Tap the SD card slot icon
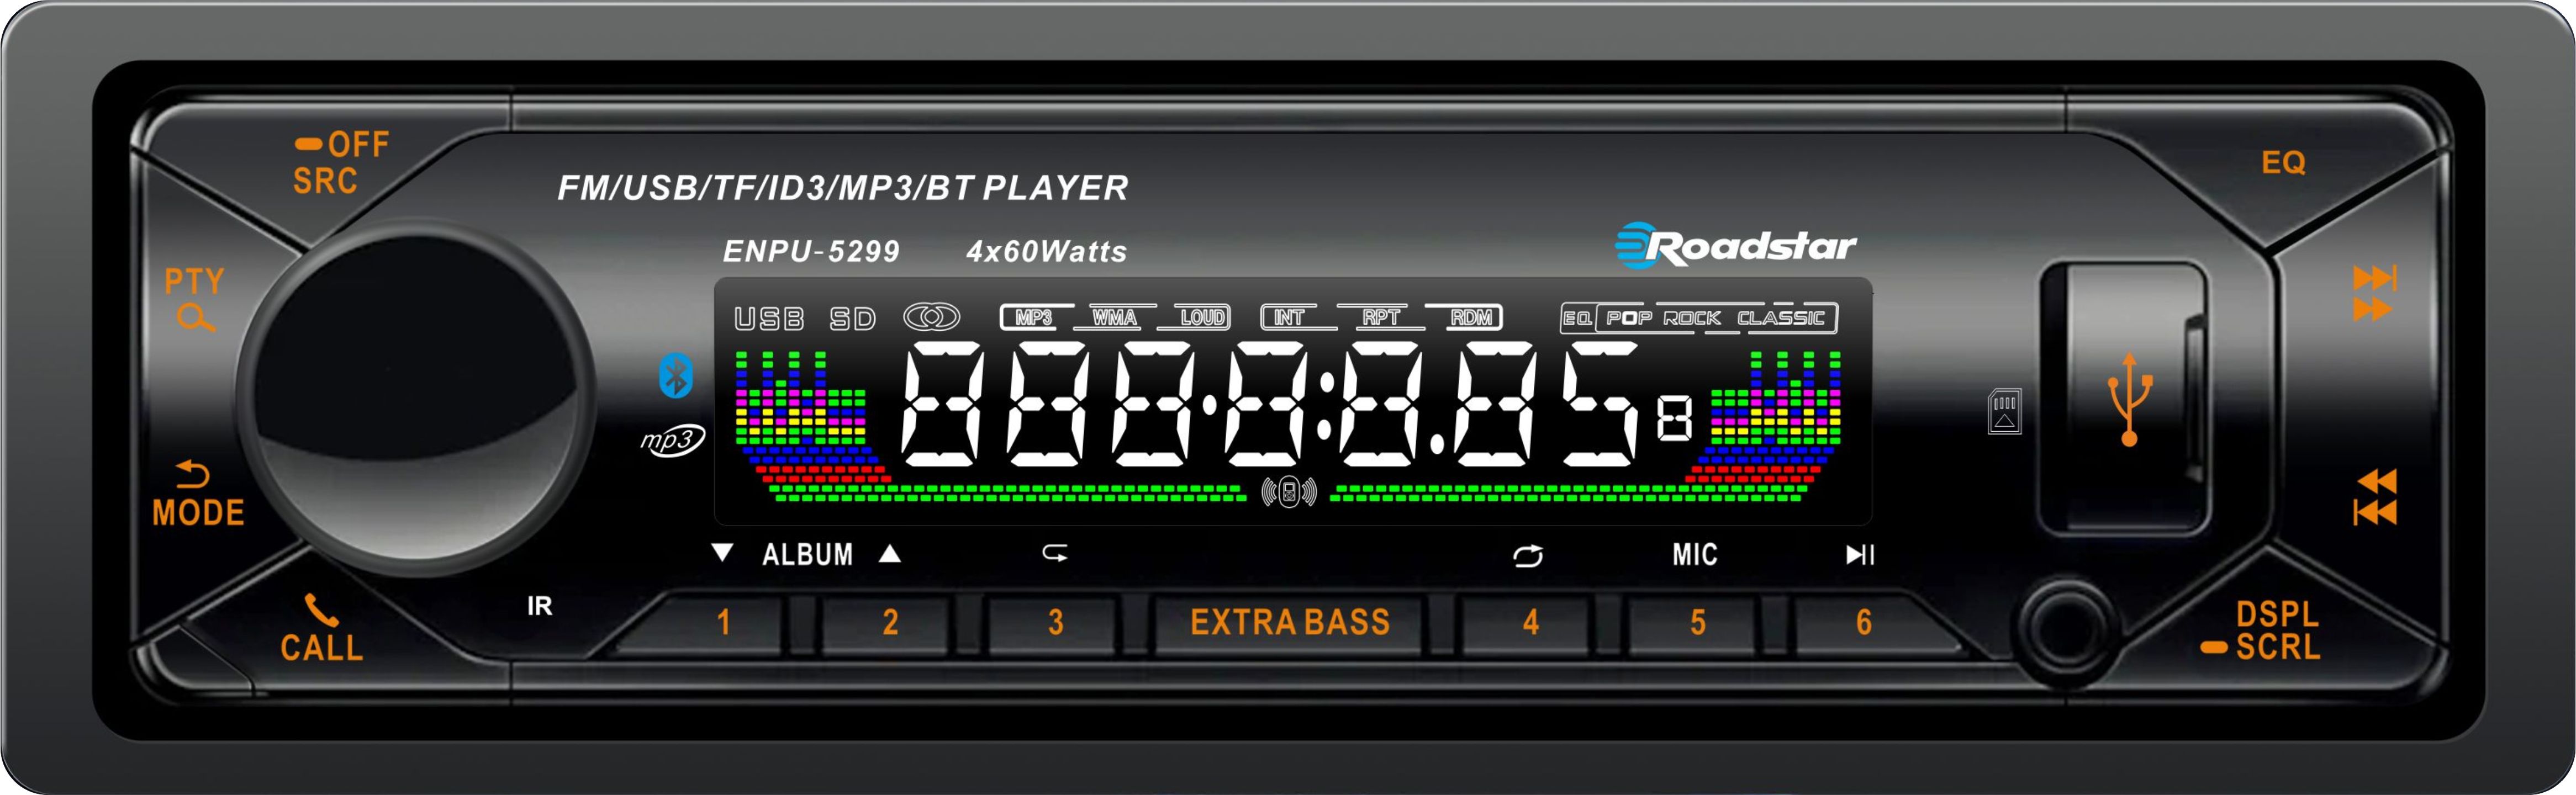This screenshot has width=2576, height=795. pos(2004,411)
